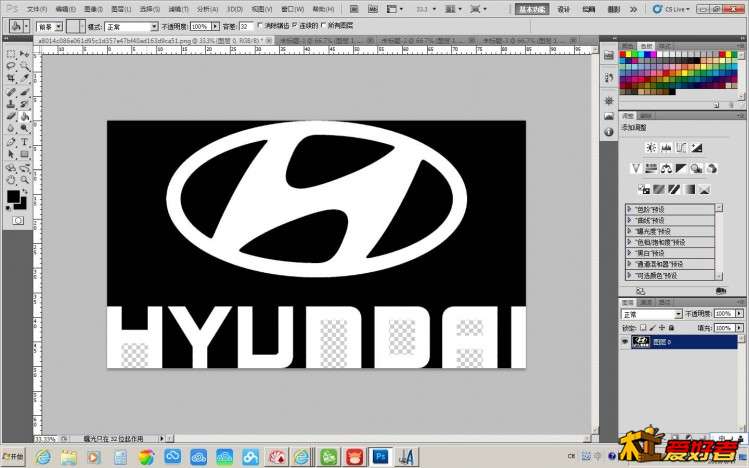This screenshot has height=468, width=749.
Task: Add Vibrance adjustment icon
Action: pos(635,168)
